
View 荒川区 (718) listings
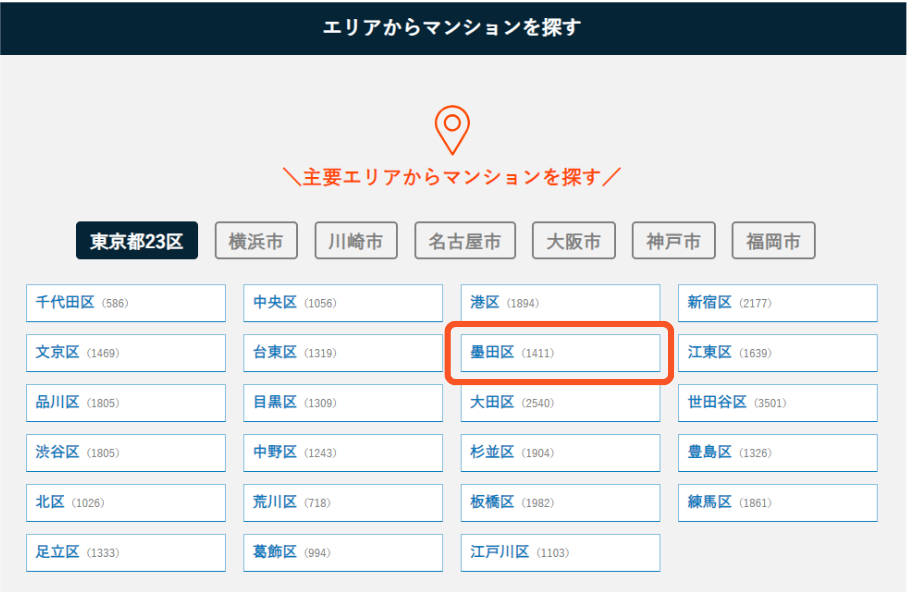point(343,503)
